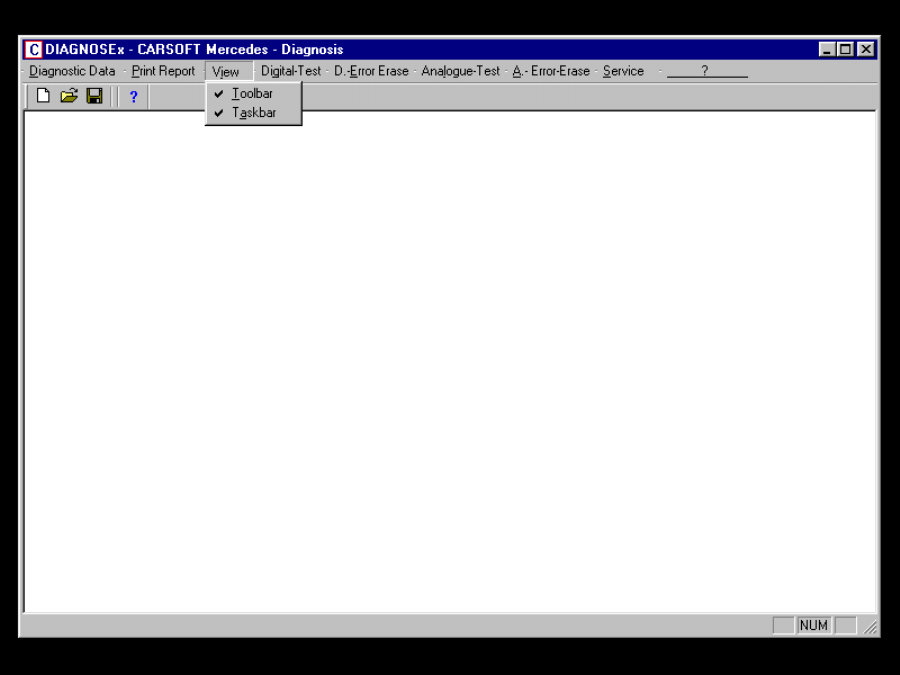Toggle the Taskbar option in the View menu
This screenshot has height=675, width=900.
point(253,112)
